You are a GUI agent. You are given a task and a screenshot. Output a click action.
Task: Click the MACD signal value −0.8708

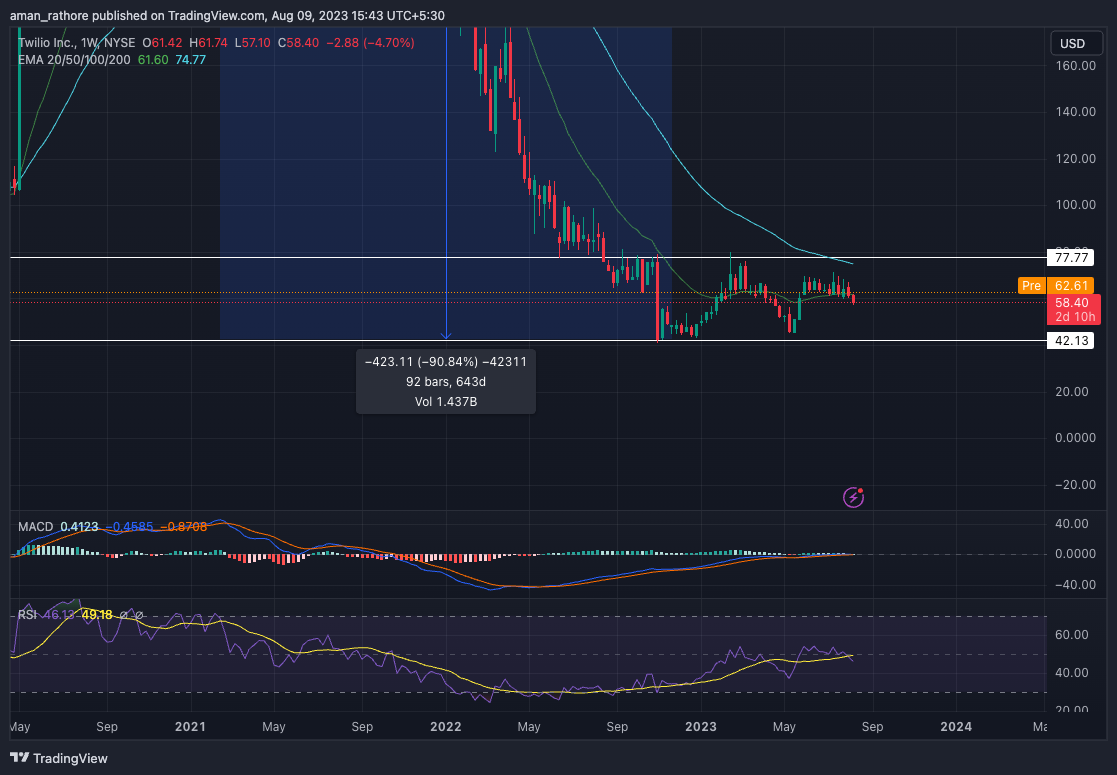184,527
